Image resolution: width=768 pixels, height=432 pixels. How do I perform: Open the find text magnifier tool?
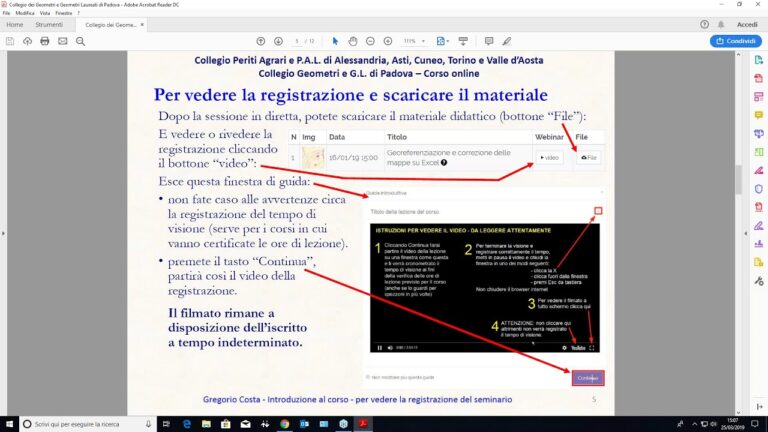[x=80, y=41]
